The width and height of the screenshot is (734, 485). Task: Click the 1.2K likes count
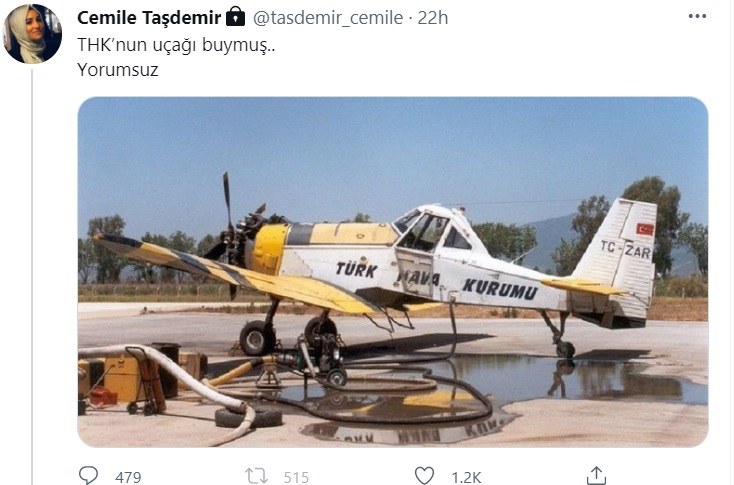[x=466, y=478]
